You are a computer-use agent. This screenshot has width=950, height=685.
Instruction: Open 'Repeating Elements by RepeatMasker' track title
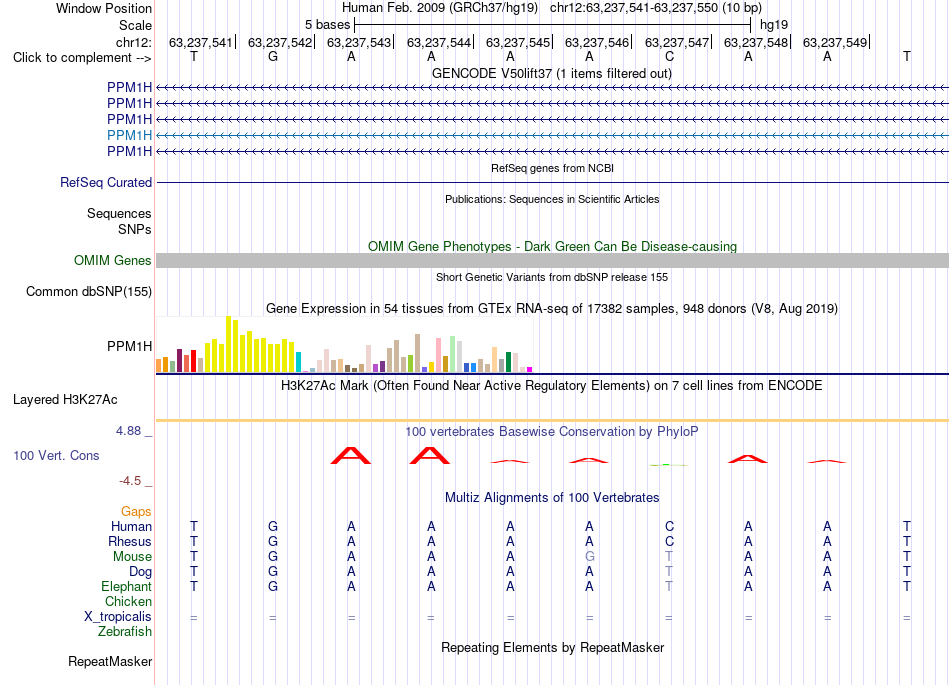tap(552, 647)
